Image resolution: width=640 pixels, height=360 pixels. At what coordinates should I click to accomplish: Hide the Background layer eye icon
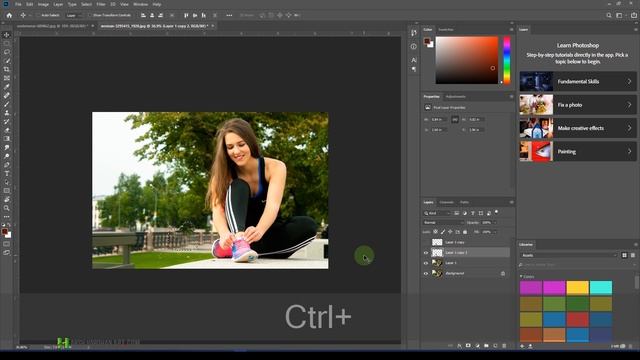tap(426, 273)
